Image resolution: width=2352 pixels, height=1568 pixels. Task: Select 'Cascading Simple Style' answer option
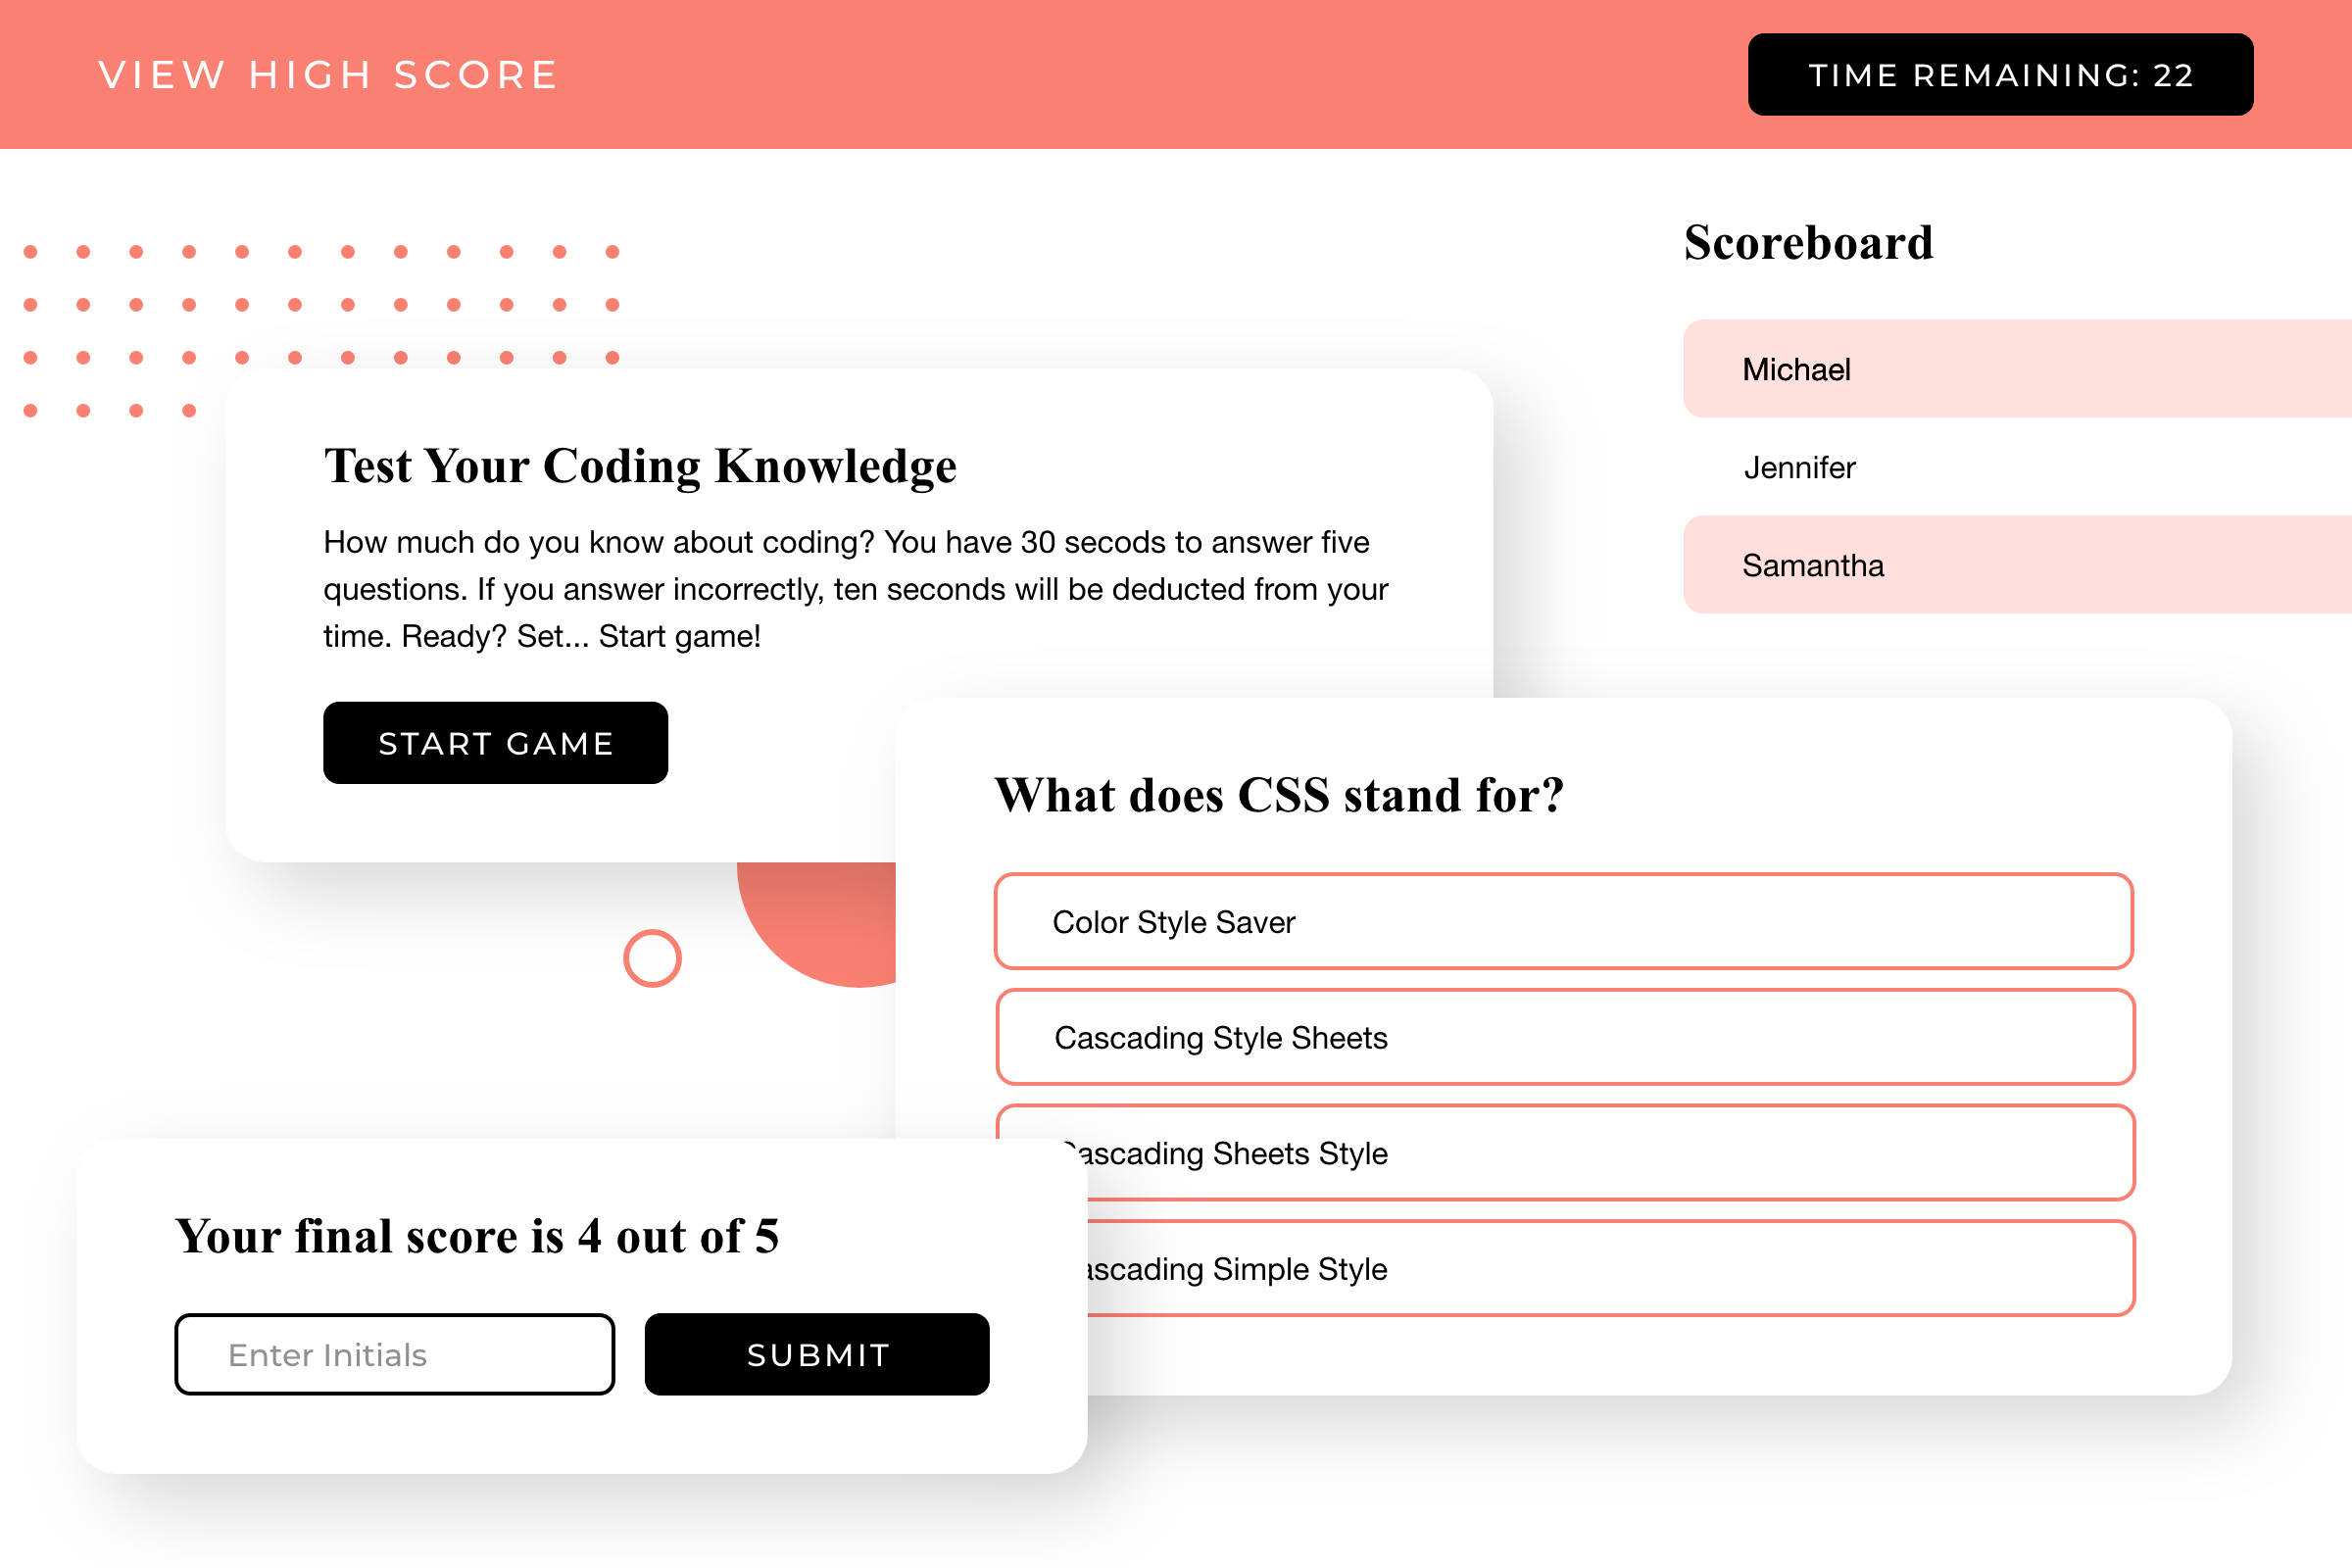tap(1566, 1269)
